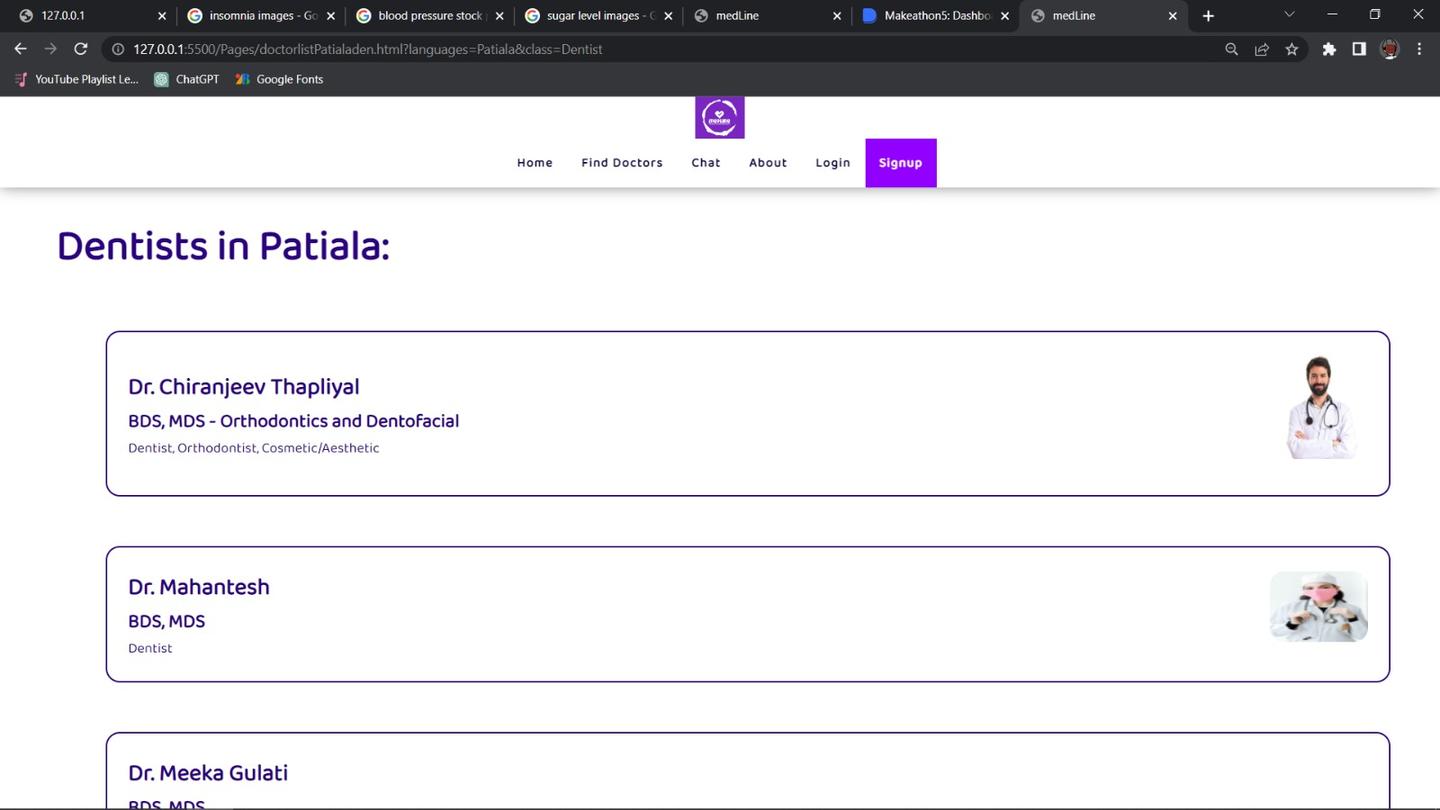Select Dr. Chiranjeev Thapliyal's name

coord(244,387)
